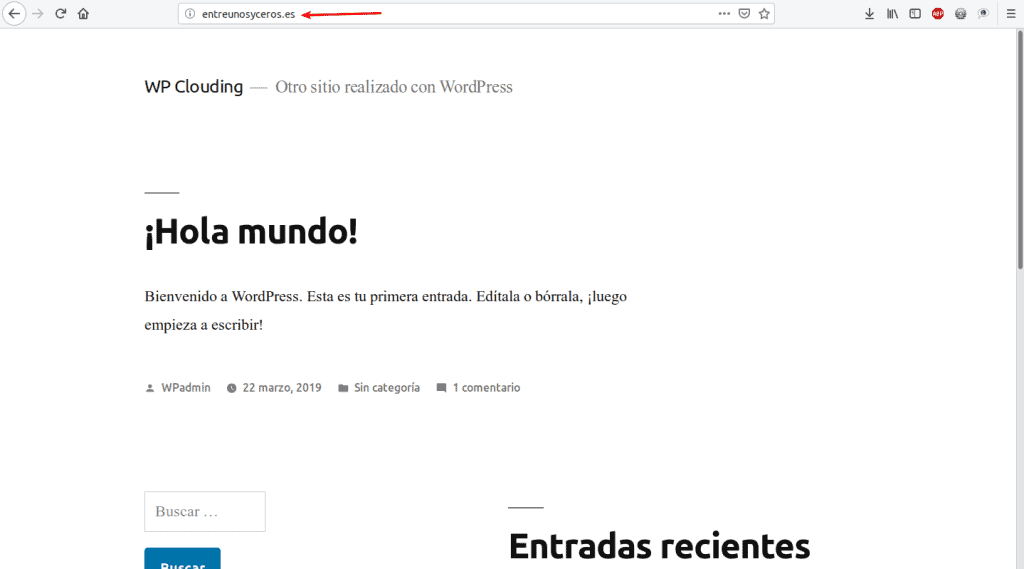Open the page actions three-dot menu
The image size is (1024, 569).
tap(724, 14)
